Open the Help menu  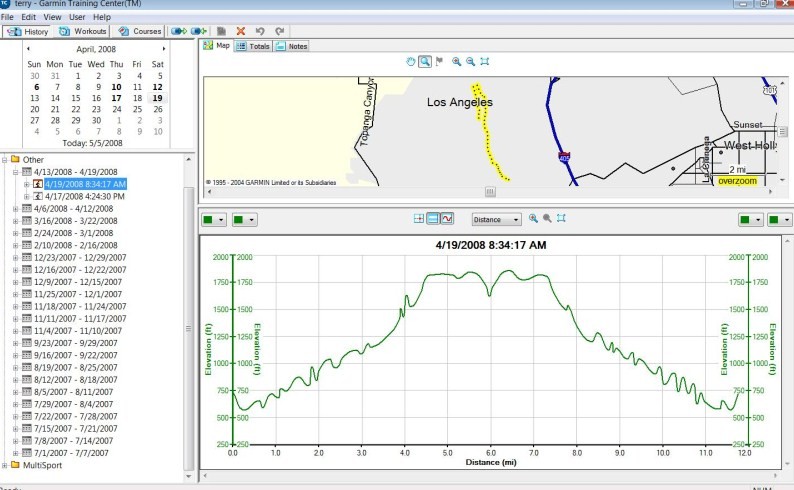tap(102, 17)
